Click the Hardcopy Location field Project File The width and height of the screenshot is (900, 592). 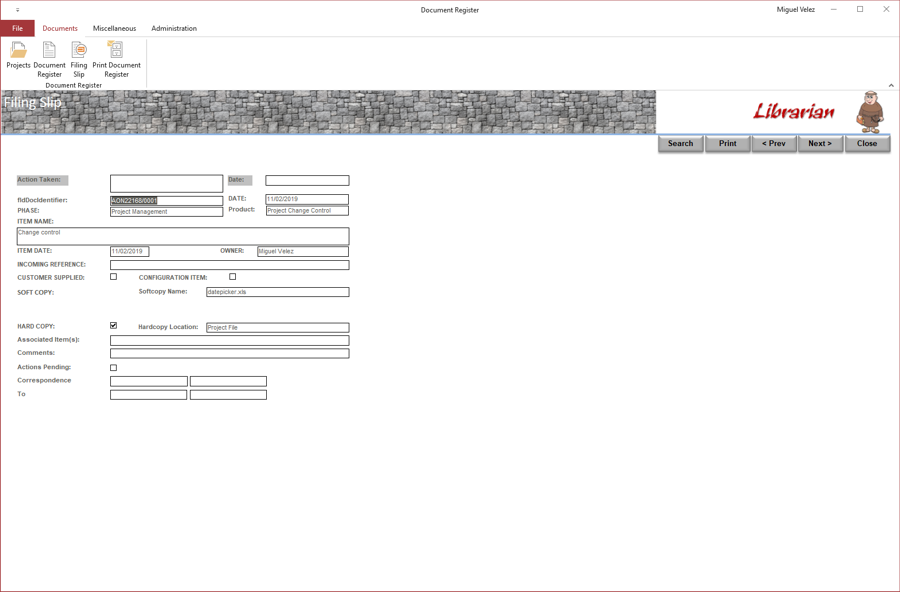coord(278,328)
